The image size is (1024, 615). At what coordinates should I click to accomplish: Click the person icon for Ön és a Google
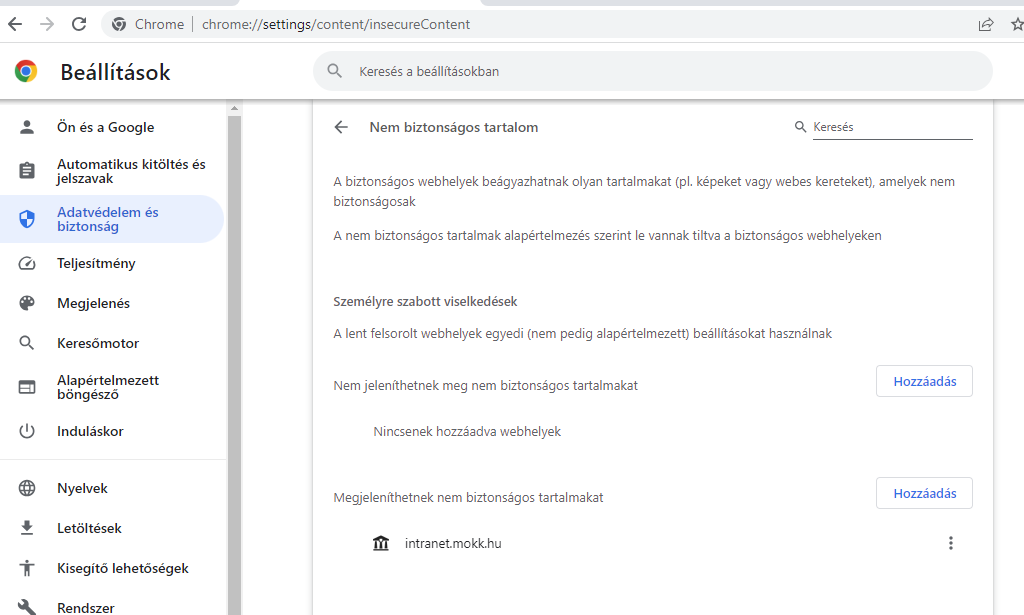[x=25, y=127]
